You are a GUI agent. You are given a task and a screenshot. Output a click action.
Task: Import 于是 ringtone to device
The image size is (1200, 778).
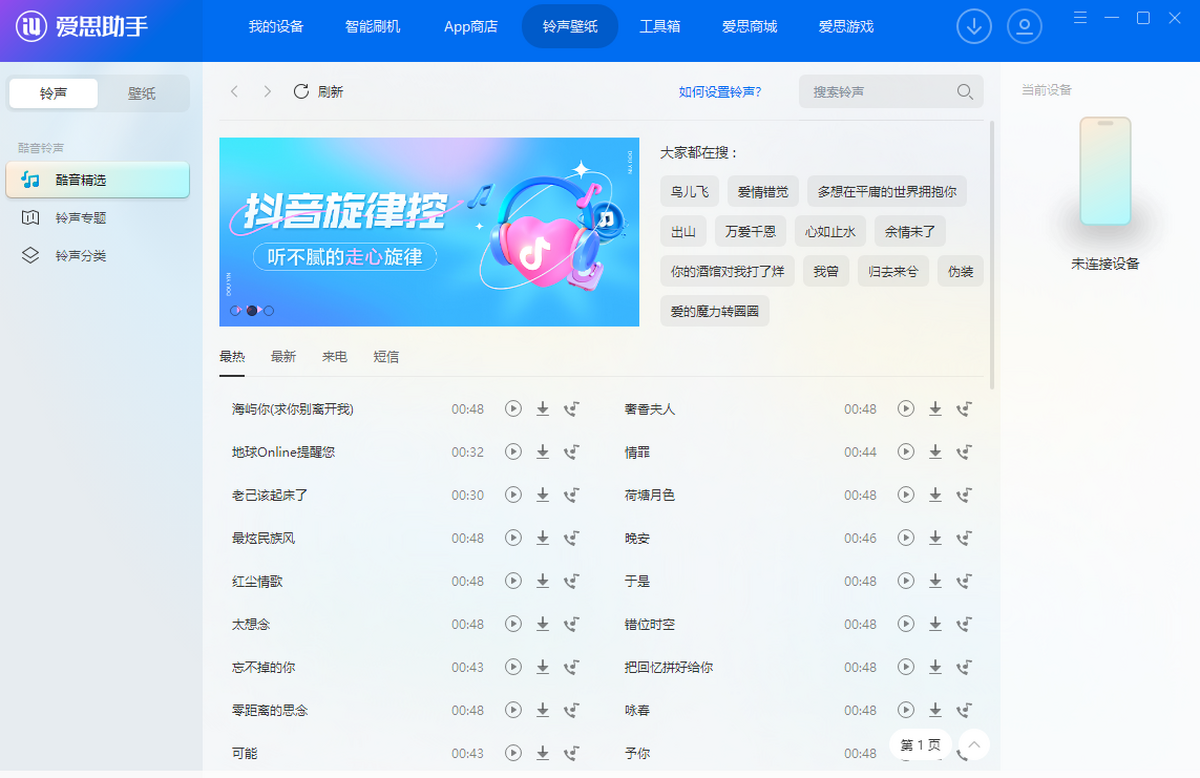tap(965, 581)
